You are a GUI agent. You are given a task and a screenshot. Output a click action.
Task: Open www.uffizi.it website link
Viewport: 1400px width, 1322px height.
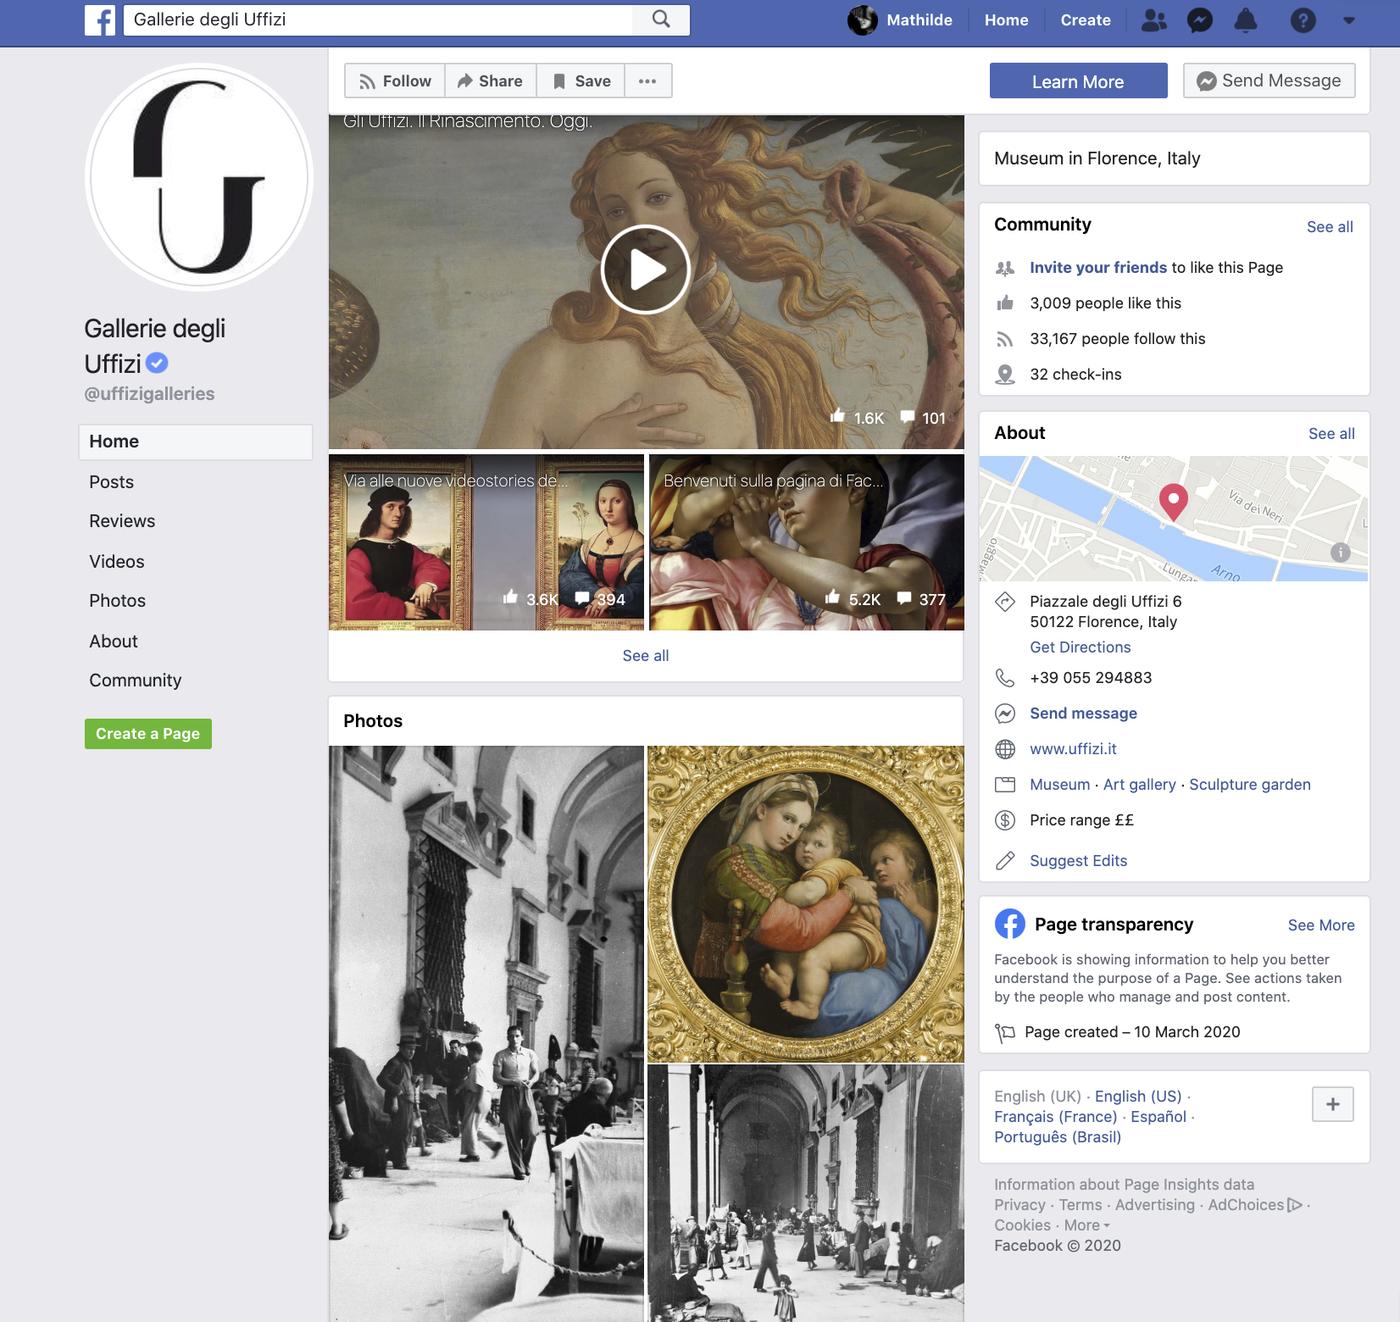(1073, 749)
